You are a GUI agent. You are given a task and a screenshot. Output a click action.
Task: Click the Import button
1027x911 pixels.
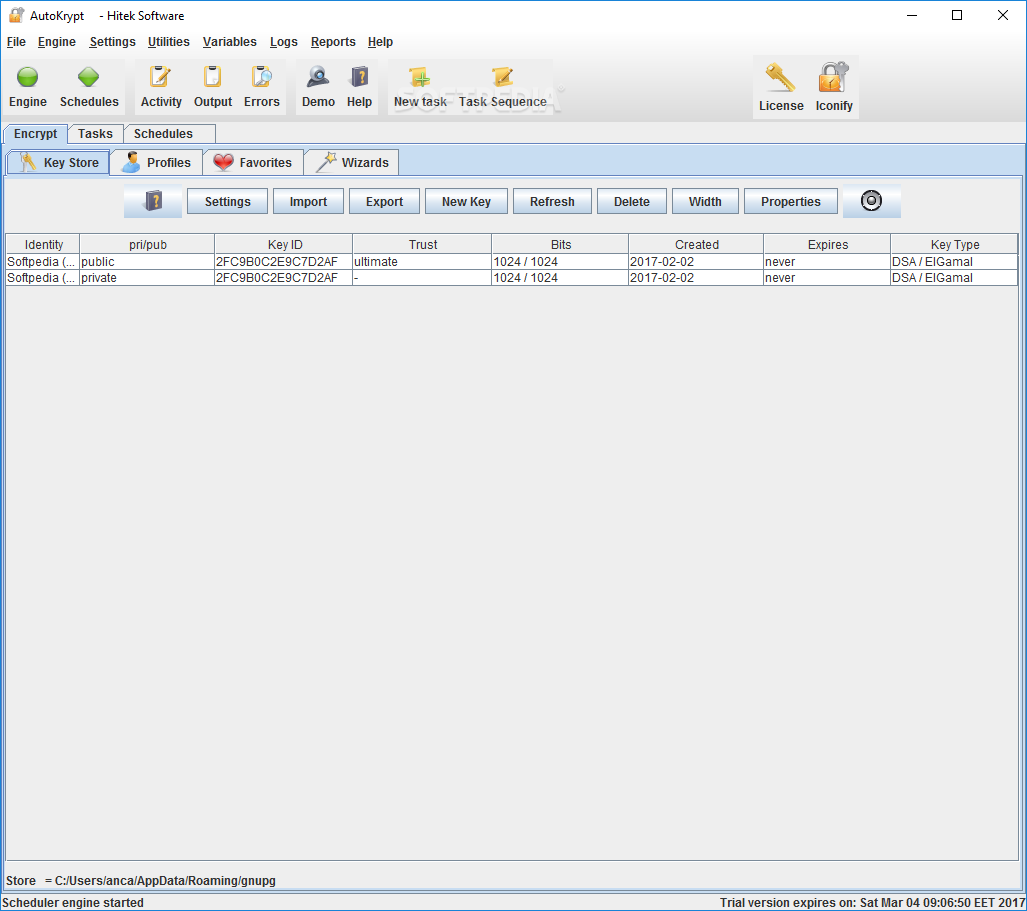[308, 202]
